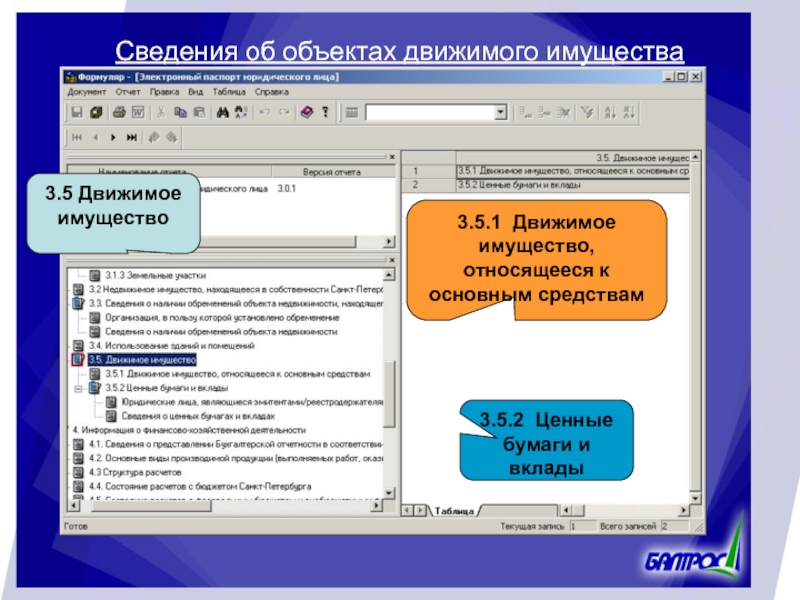The image size is (800, 600).
Task: Click the Sort ascending A-Z icon
Action: (608, 112)
